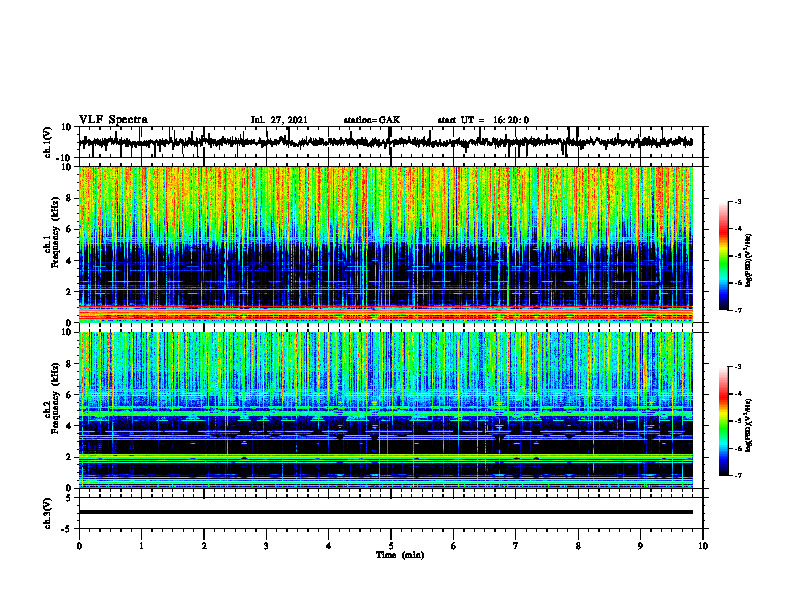Click the "4" kHz tick of ch.1 spectrogram
This screenshot has width=792, height=612.
click(69, 261)
